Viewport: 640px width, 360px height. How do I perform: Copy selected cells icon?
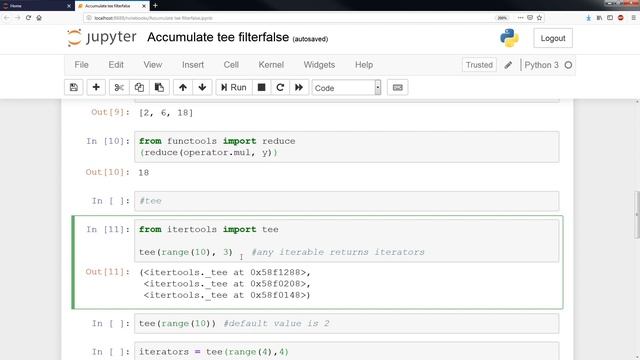pos(139,87)
